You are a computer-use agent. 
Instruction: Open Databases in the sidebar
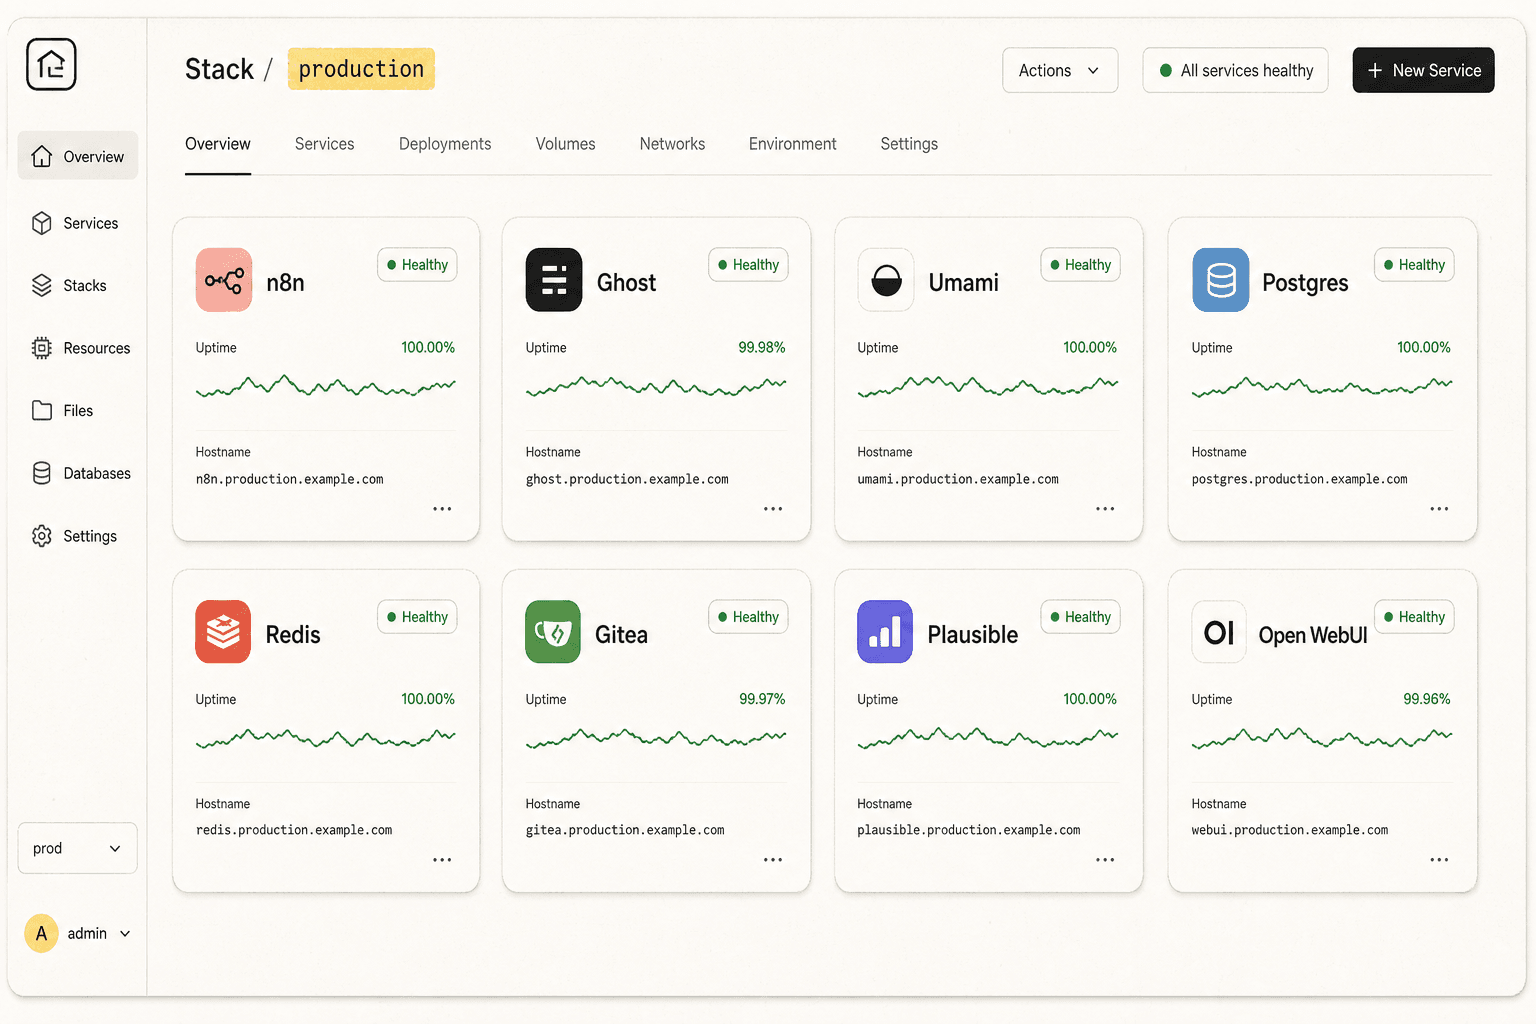coord(78,473)
